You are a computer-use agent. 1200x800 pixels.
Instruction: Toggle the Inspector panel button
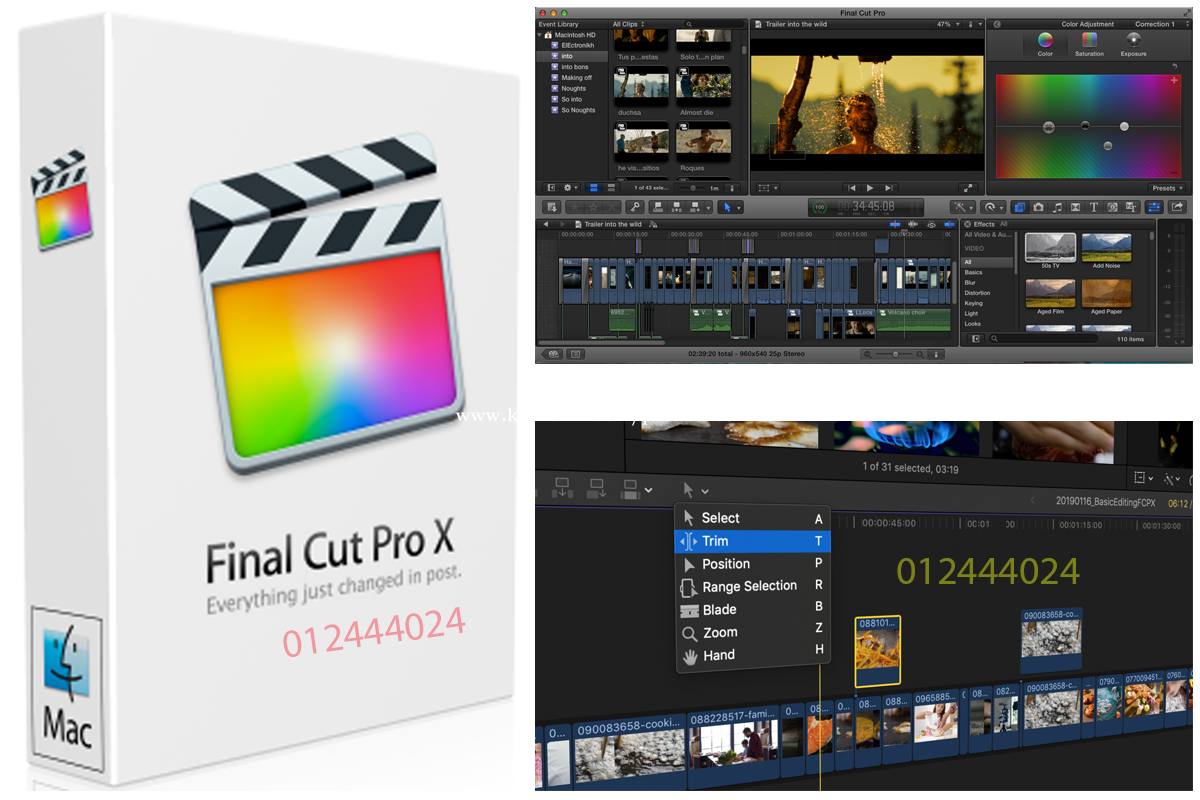1154,207
